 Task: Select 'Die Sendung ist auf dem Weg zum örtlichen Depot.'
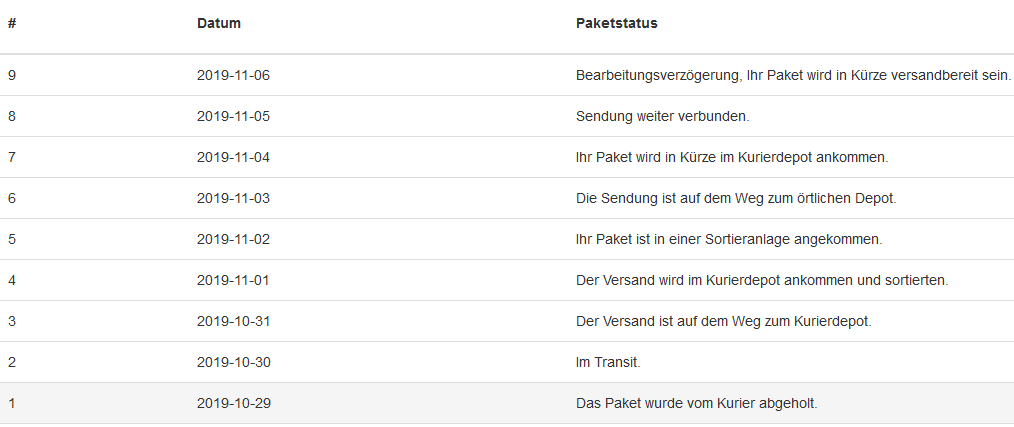click(x=736, y=199)
